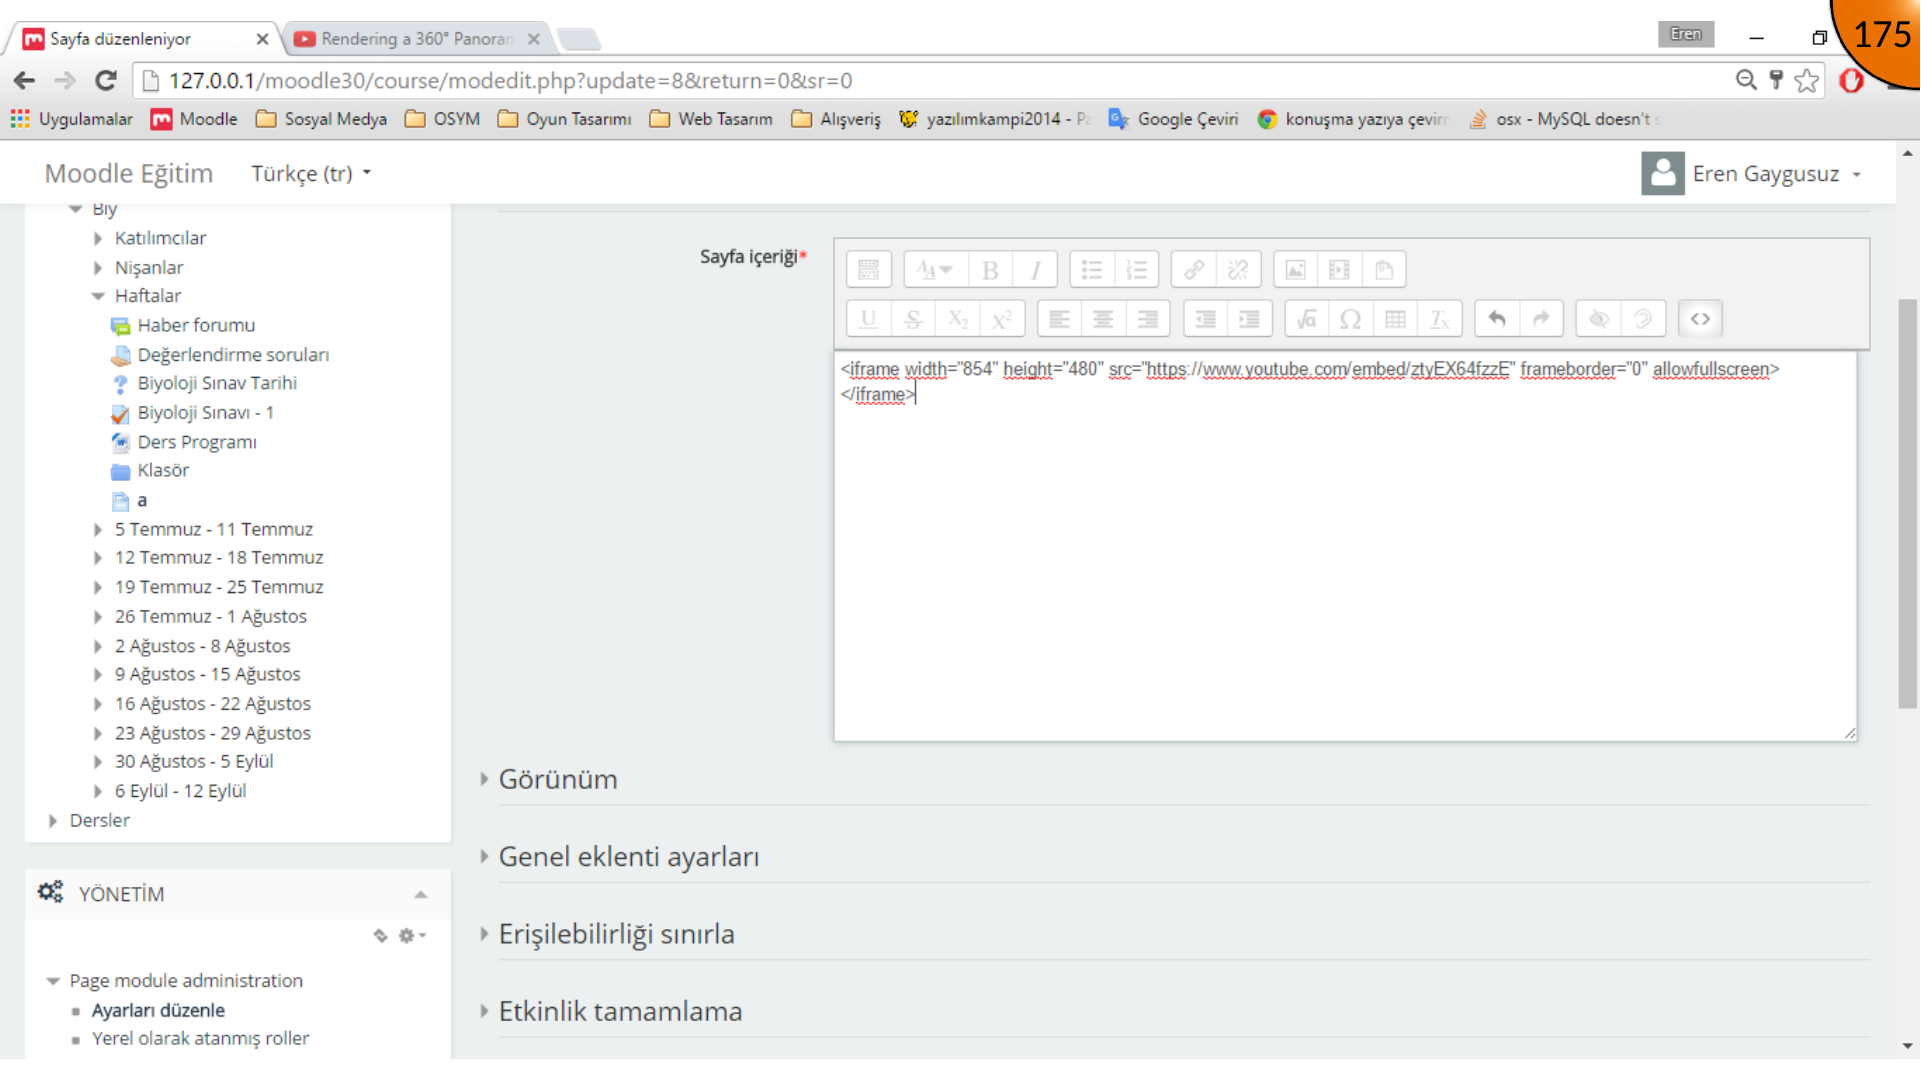1921x1080 pixels.
Task: Open the Türkçe (tr) language menu
Action: pyautogui.click(x=311, y=174)
